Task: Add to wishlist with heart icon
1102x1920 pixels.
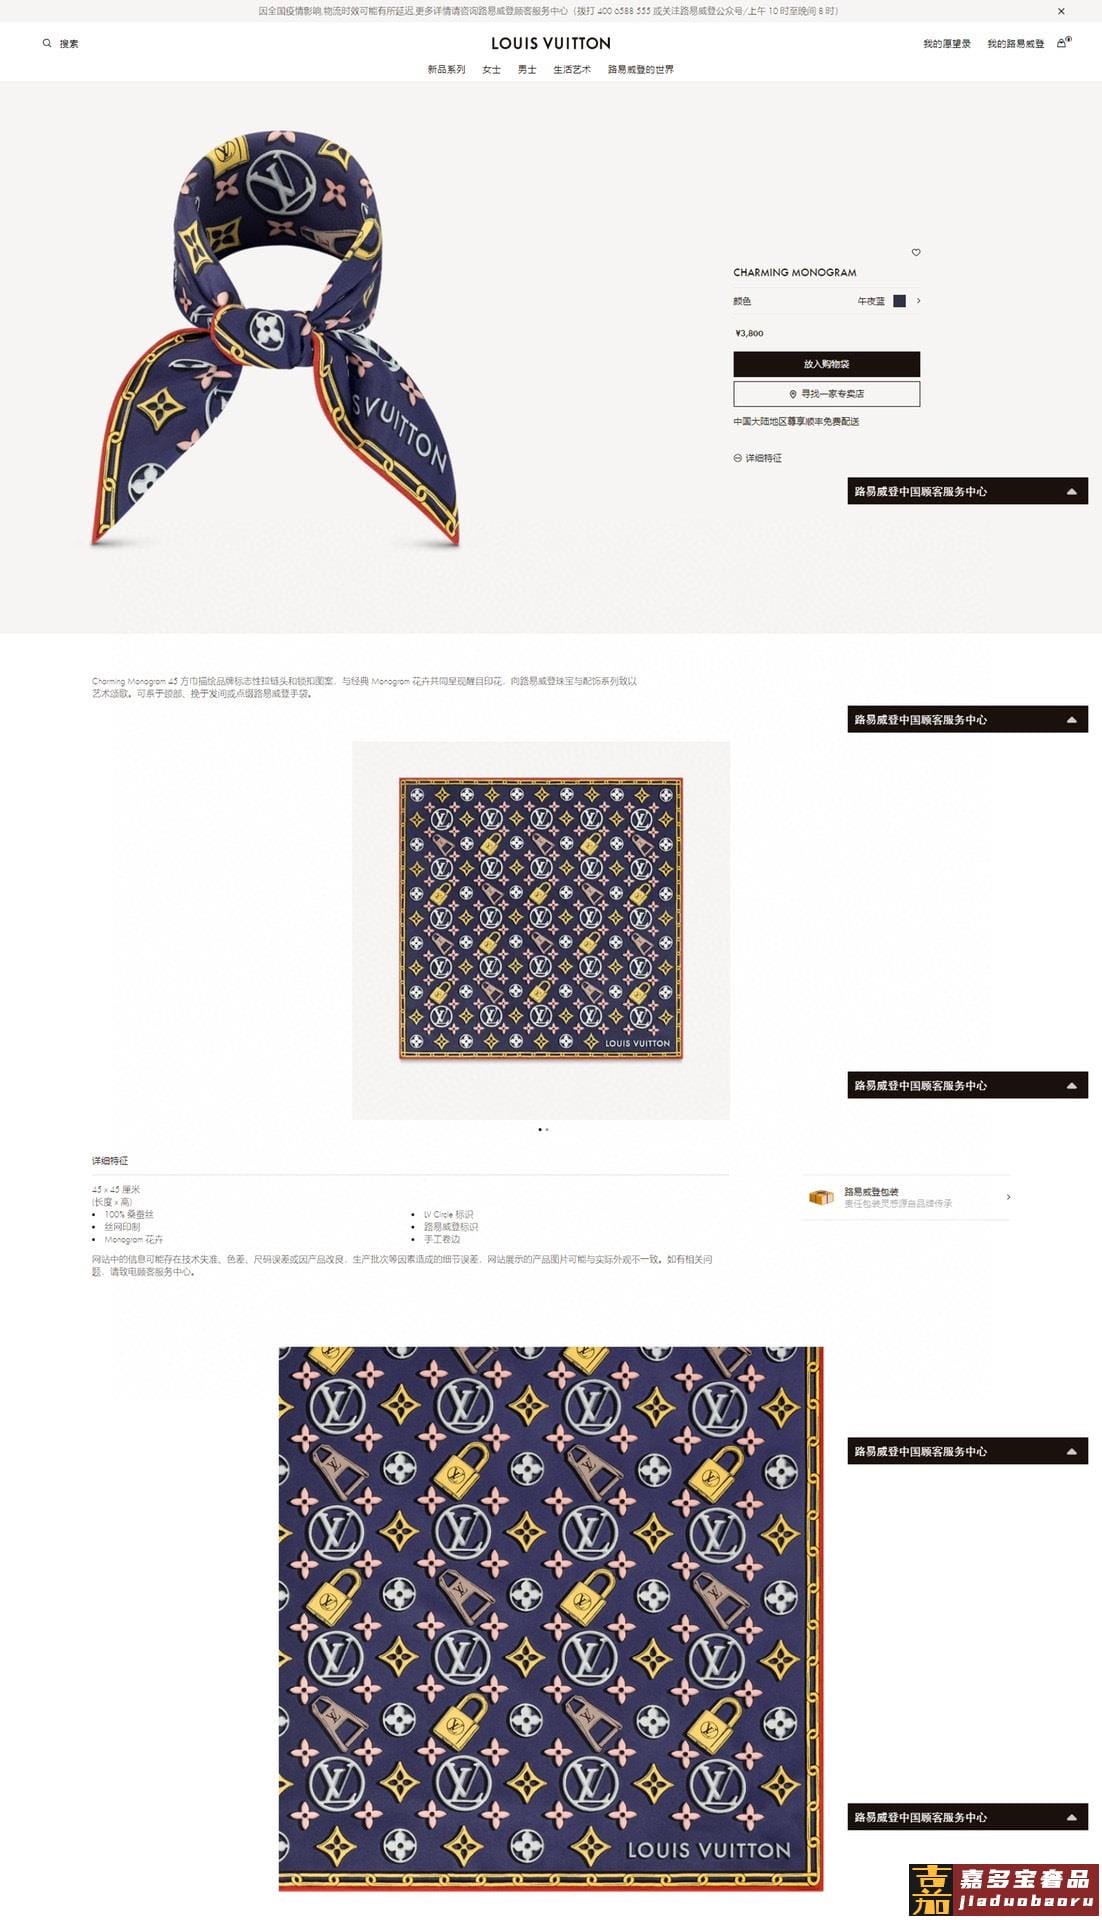Action: point(916,252)
